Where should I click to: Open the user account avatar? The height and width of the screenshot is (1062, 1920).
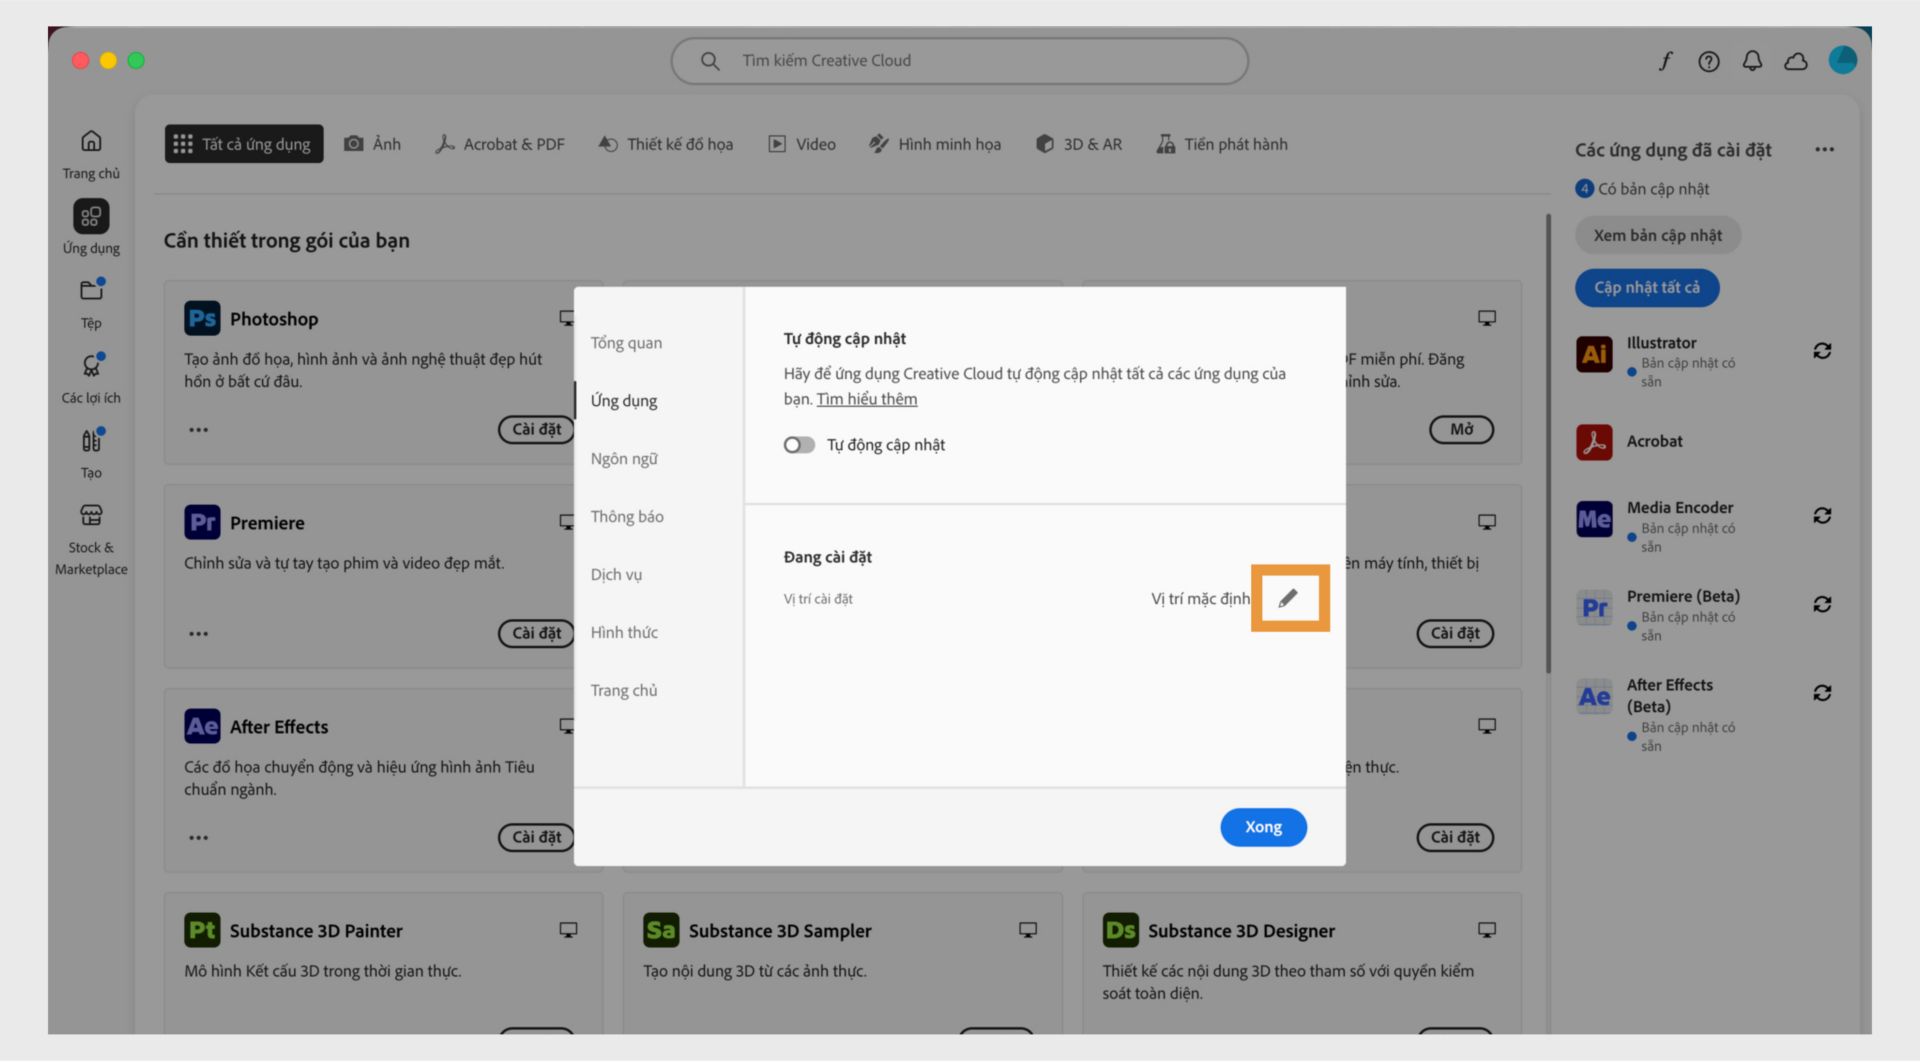(x=1842, y=60)
